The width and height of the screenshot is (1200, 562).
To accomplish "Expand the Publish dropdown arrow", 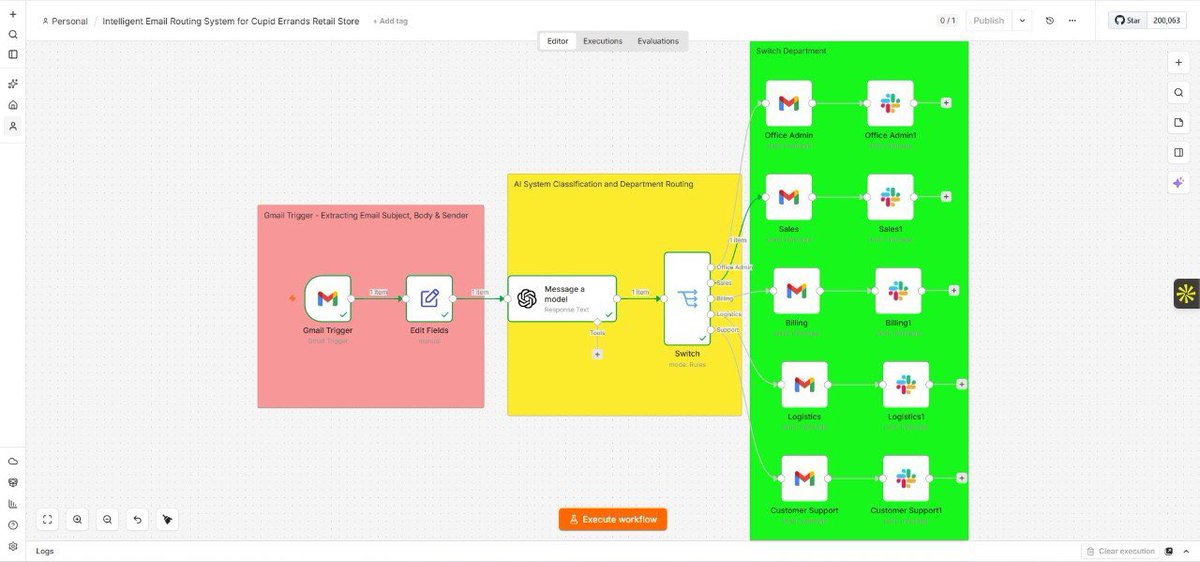I will (1022, 20).
